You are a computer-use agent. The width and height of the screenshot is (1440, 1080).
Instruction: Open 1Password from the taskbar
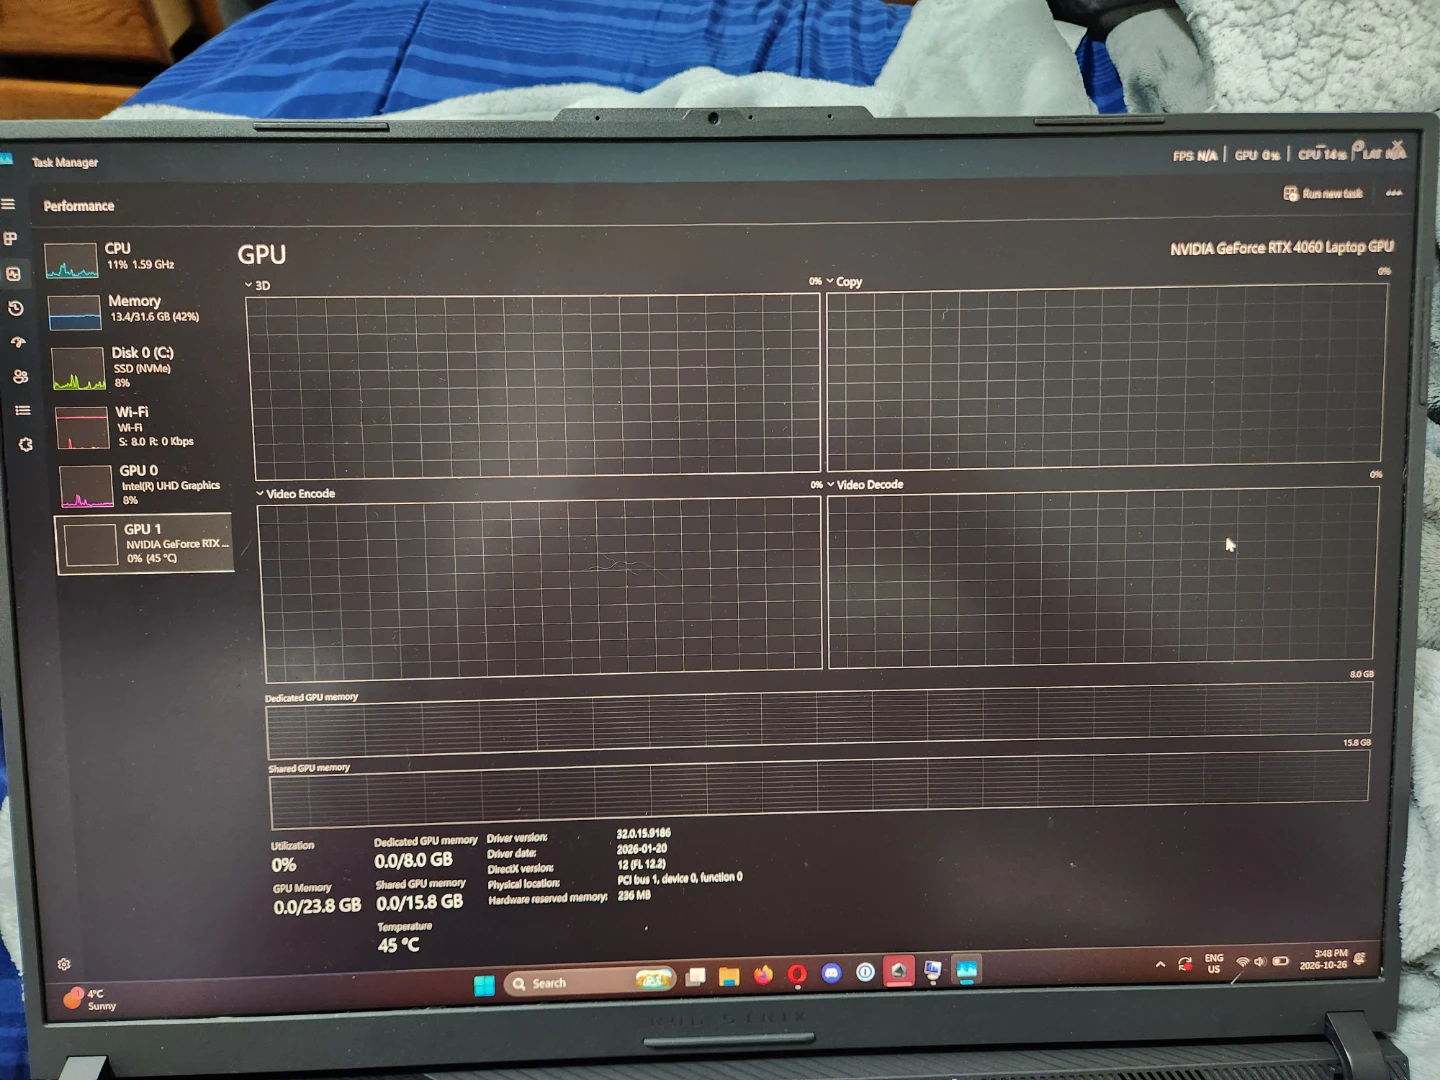coord(865,971)
